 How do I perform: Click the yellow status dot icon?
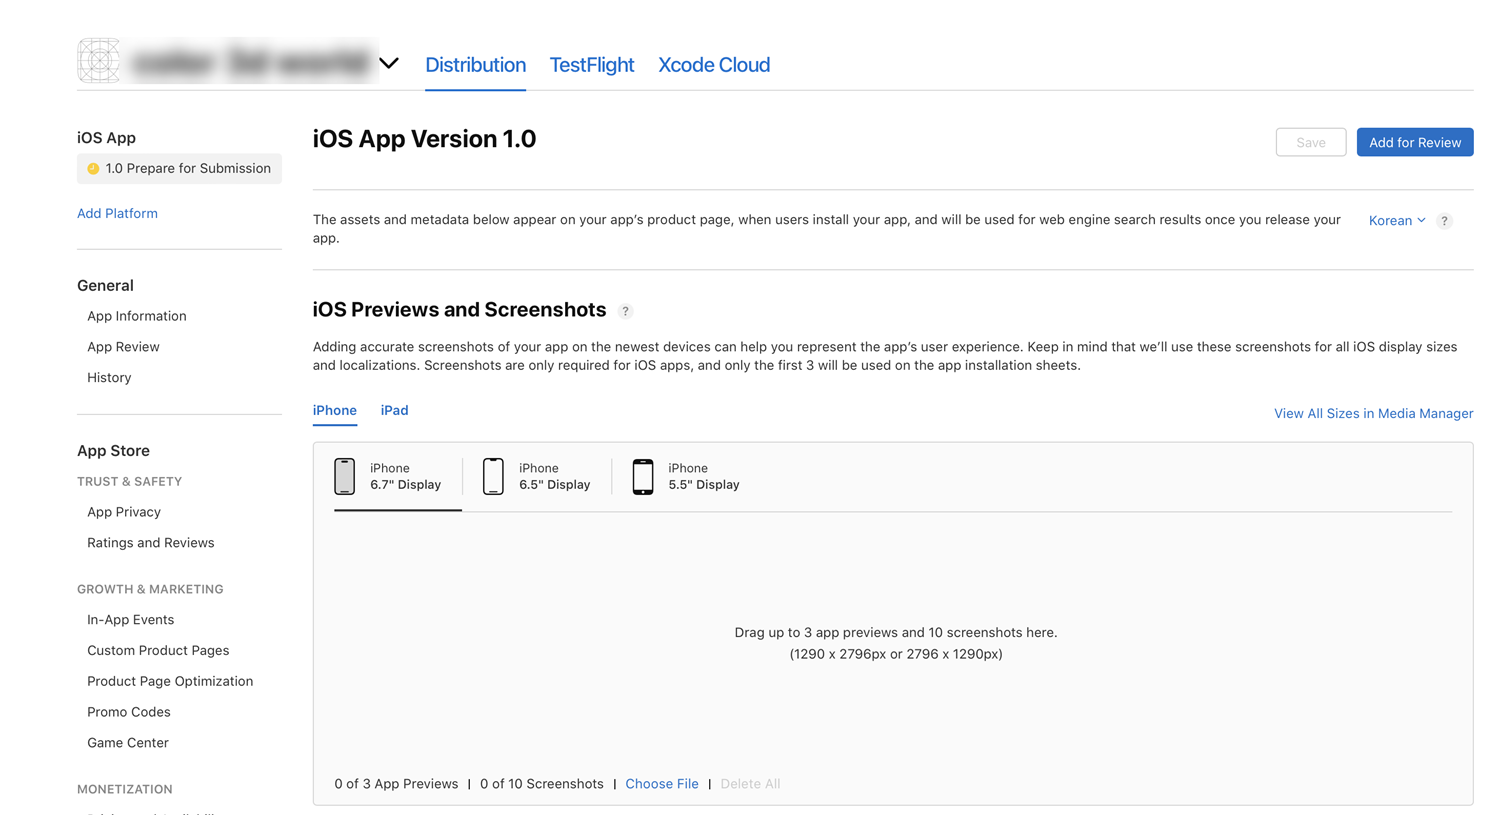[93, 169]
